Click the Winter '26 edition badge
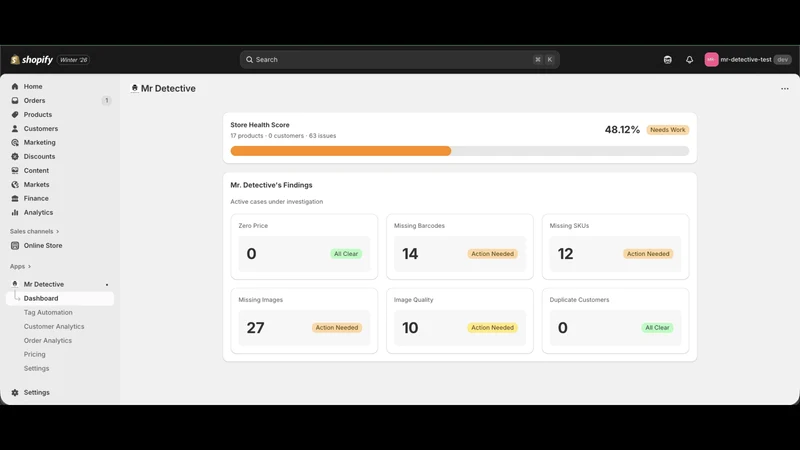Image resolution: width=800 pixels, height=450 pixels. (x=73, y=60)
